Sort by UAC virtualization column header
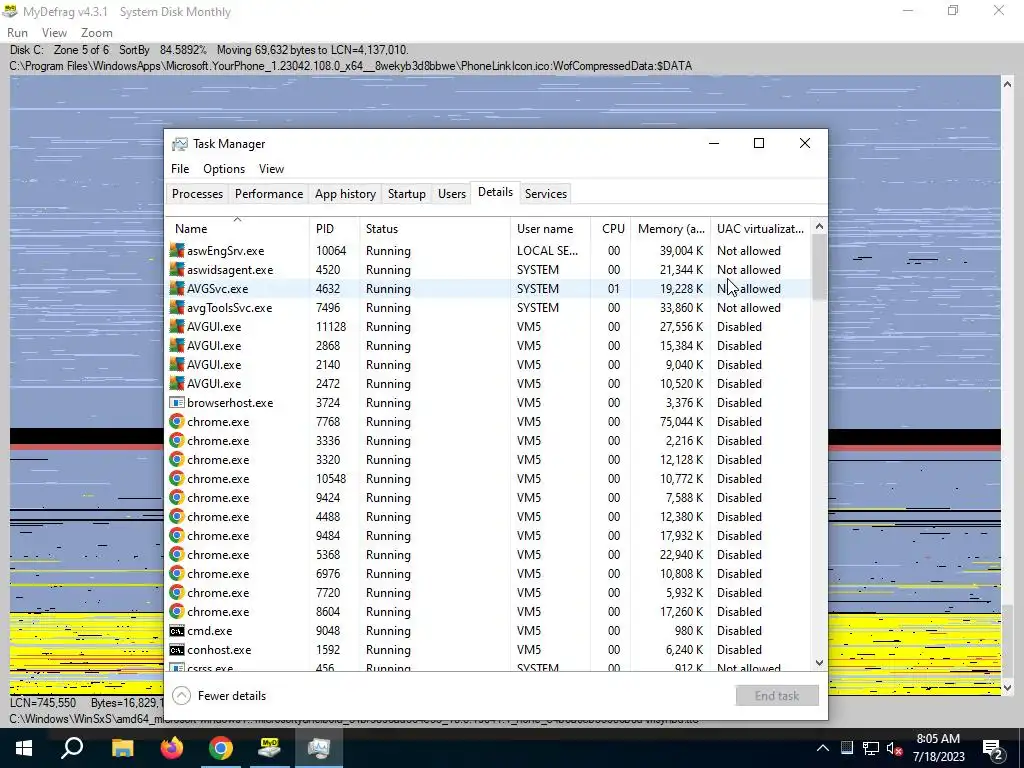 [761, 229]
